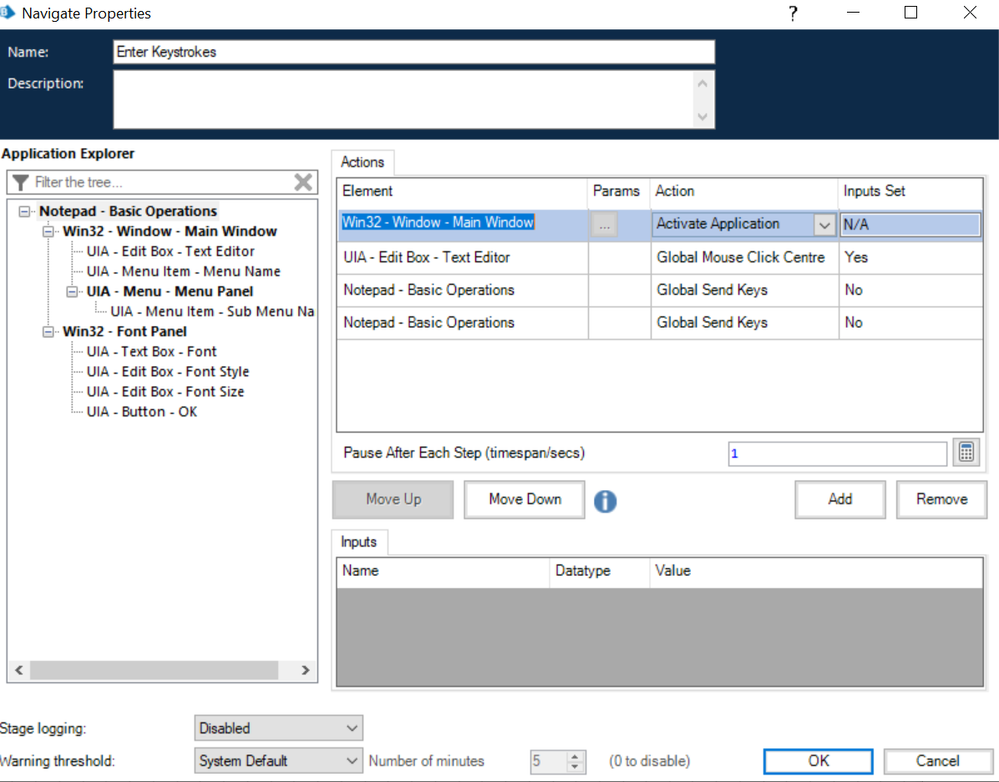This screenshot has height=782, width=999.
Task: Click the blue info icon beside Move Down
Action: [605, 500]
